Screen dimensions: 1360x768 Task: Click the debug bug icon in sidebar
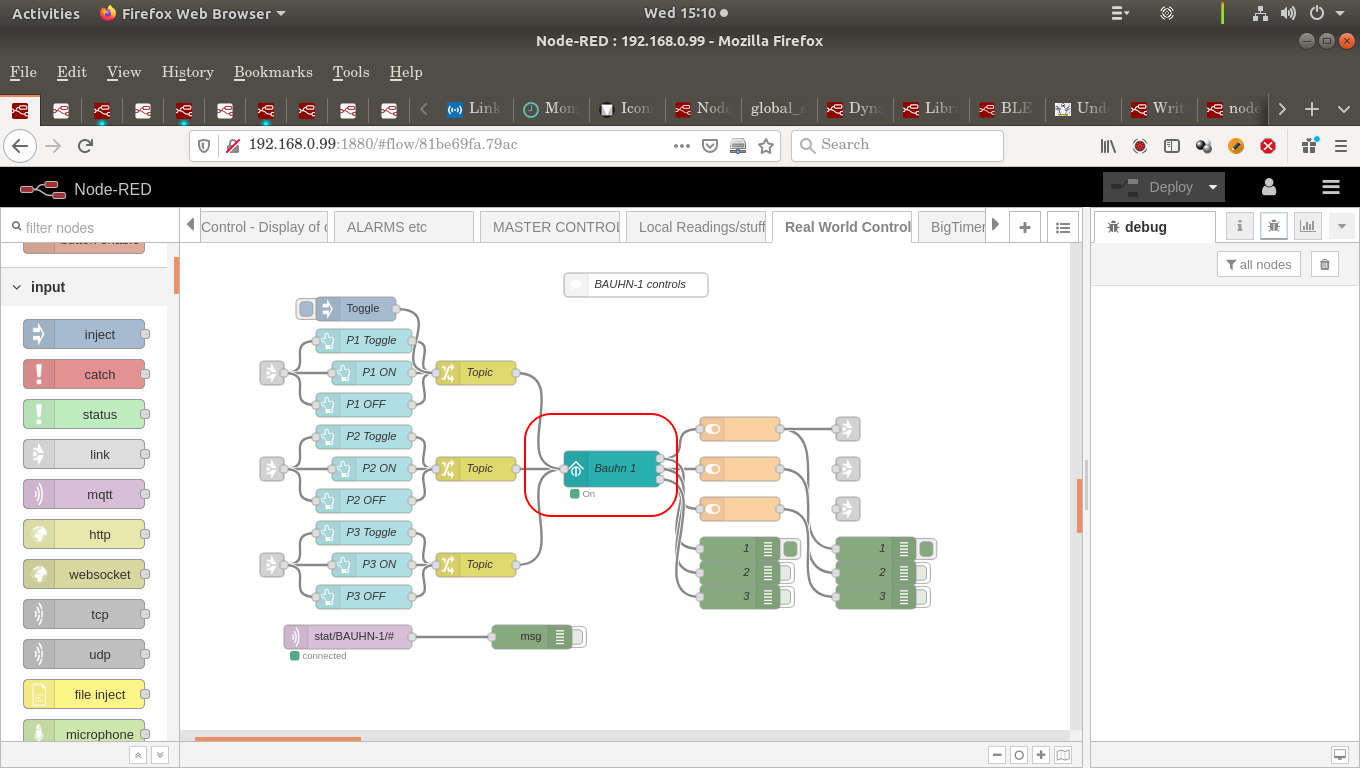pos(1273,226)
